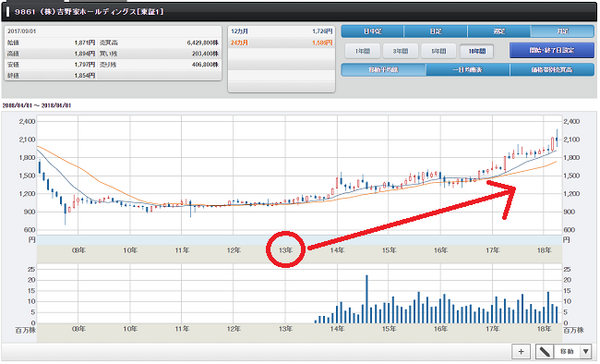Switch to the 日中足 intraday chart tab

372,31
